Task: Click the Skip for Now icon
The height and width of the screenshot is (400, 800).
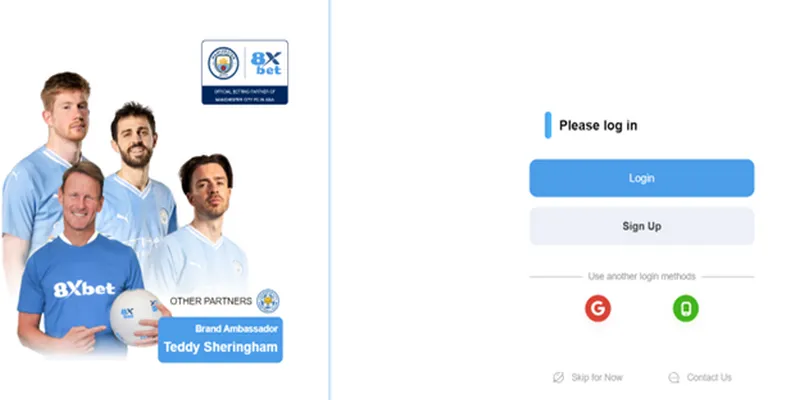Action: [558, 377]
